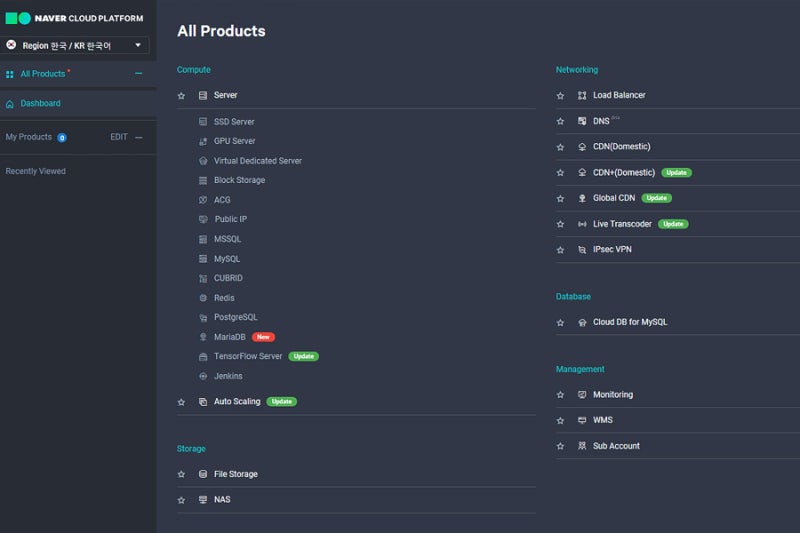This screenshot has height=533, width=800.
Task: Favorite File Storage with star
Action: pos(181,474)
